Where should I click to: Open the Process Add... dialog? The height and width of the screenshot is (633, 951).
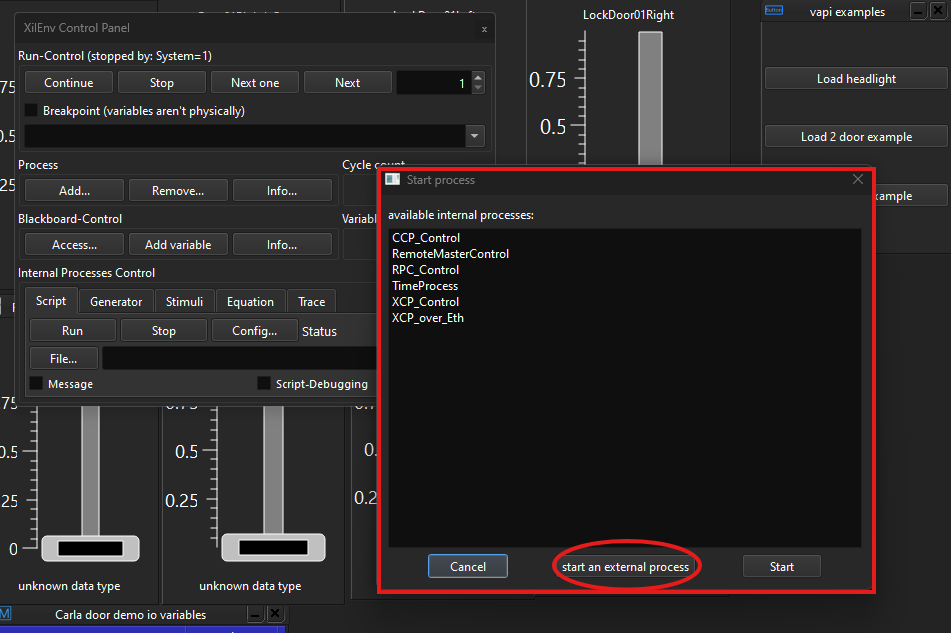pyautogui.click(x=73, y=190)
